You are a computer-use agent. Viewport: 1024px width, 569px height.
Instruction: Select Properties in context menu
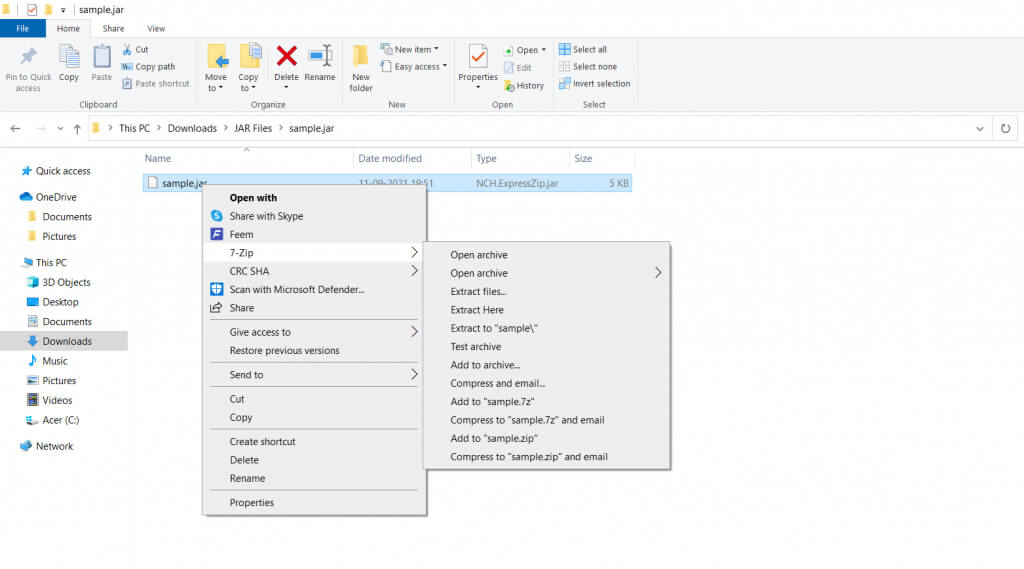pos(314,502)
